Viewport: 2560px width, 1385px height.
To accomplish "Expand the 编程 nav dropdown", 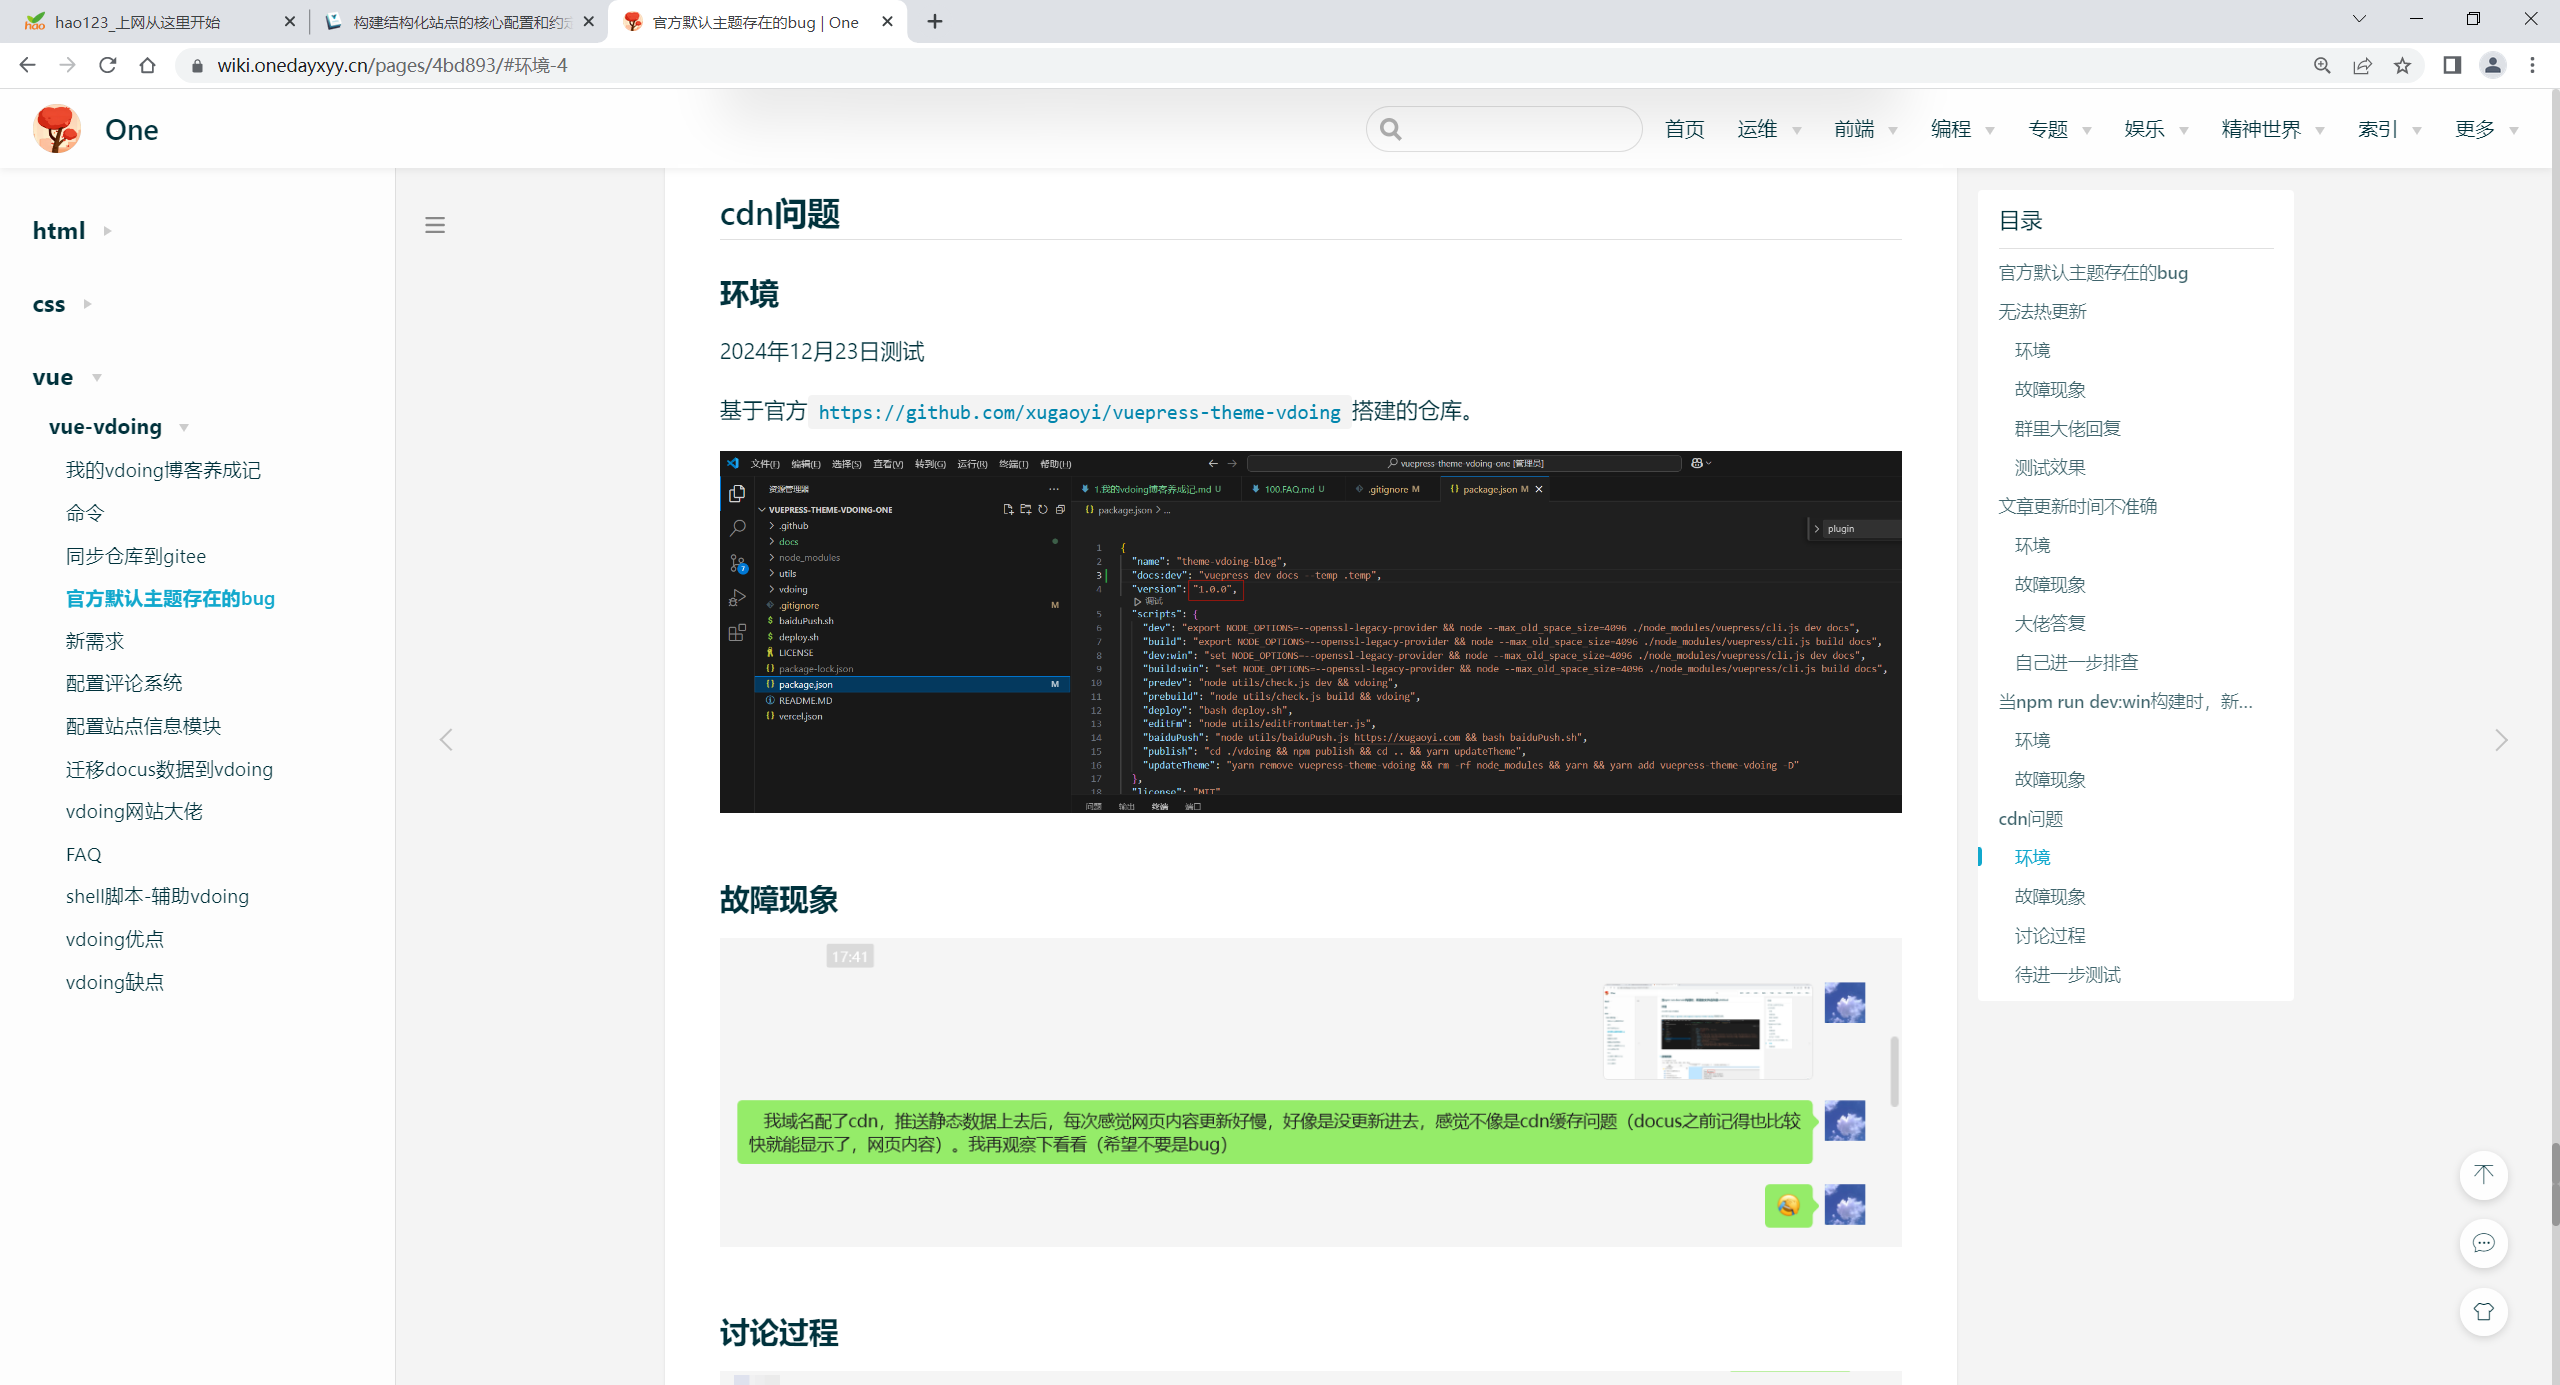I will click(x=1963, y=129).
